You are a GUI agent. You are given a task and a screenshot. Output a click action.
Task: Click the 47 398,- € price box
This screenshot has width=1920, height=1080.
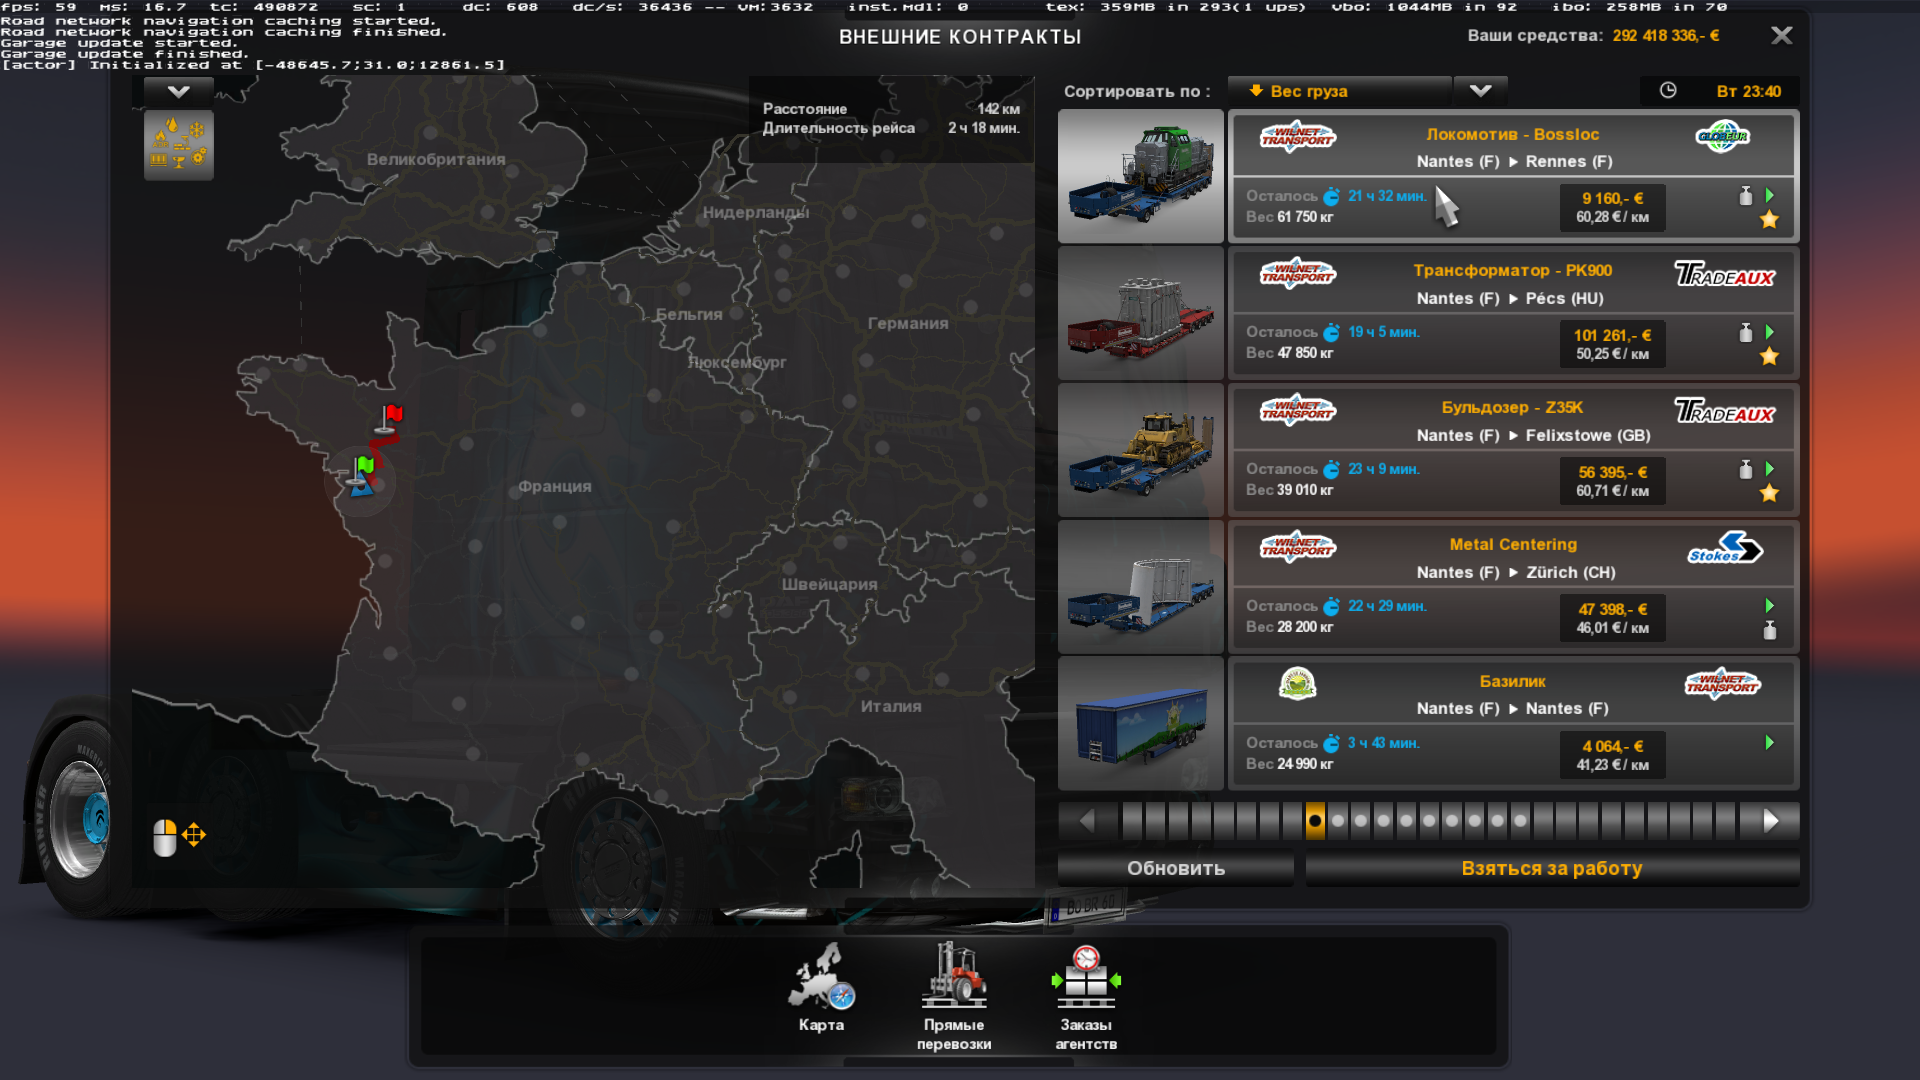coord(1612,618)
